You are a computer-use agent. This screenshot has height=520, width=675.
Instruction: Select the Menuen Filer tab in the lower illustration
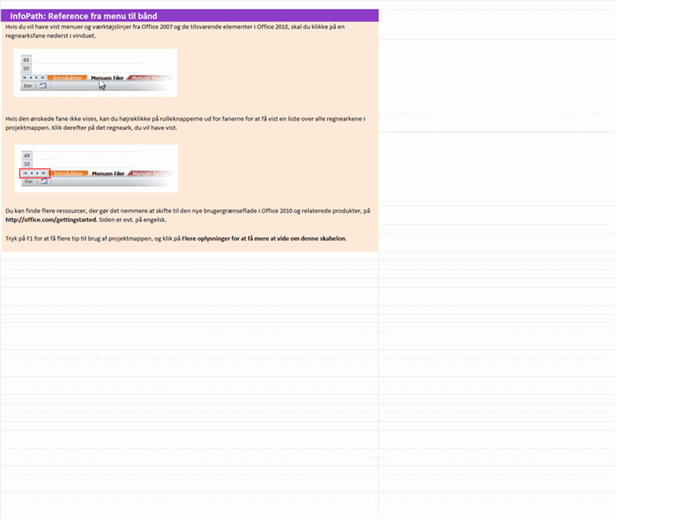pos(107,173)
